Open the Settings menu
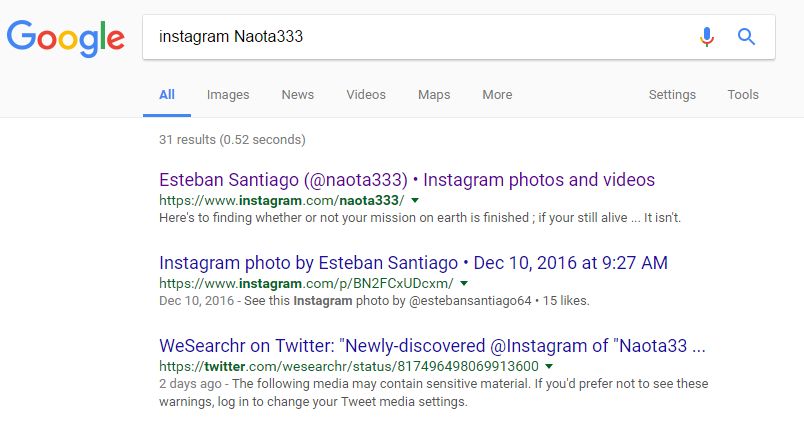Screen dimensions: 804x421 click(672, 95)
